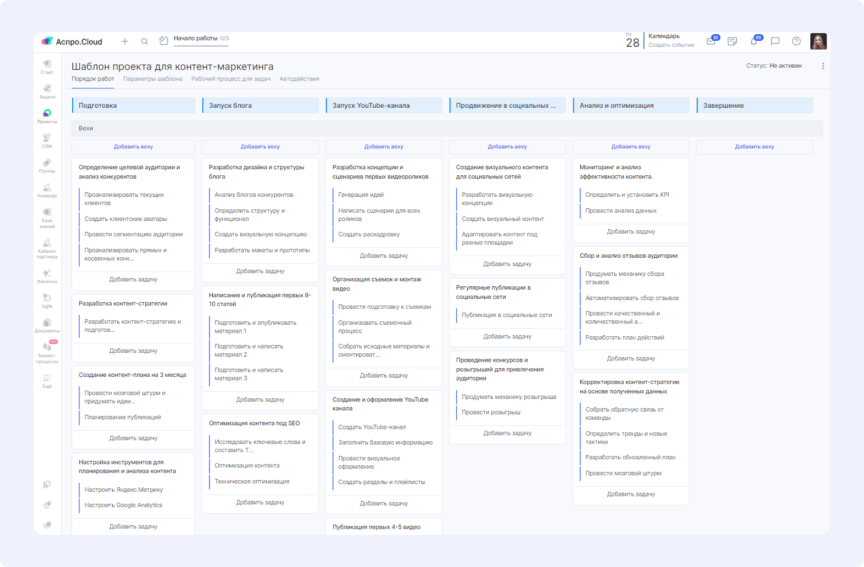Switch to Рабочий процесс для задач tab

(x=231, y=79)
